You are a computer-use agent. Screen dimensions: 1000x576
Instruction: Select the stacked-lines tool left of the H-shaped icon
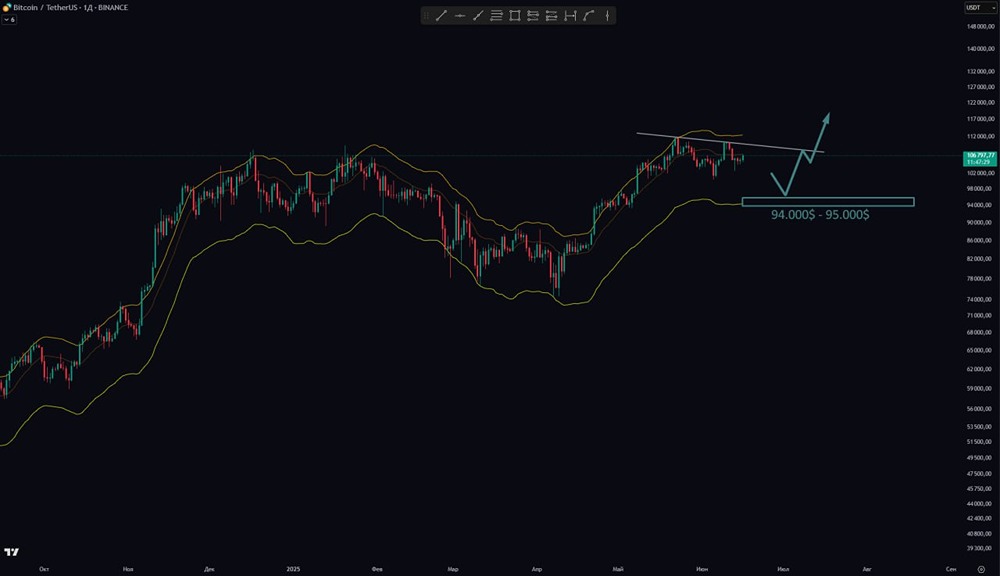click(552, 16)
